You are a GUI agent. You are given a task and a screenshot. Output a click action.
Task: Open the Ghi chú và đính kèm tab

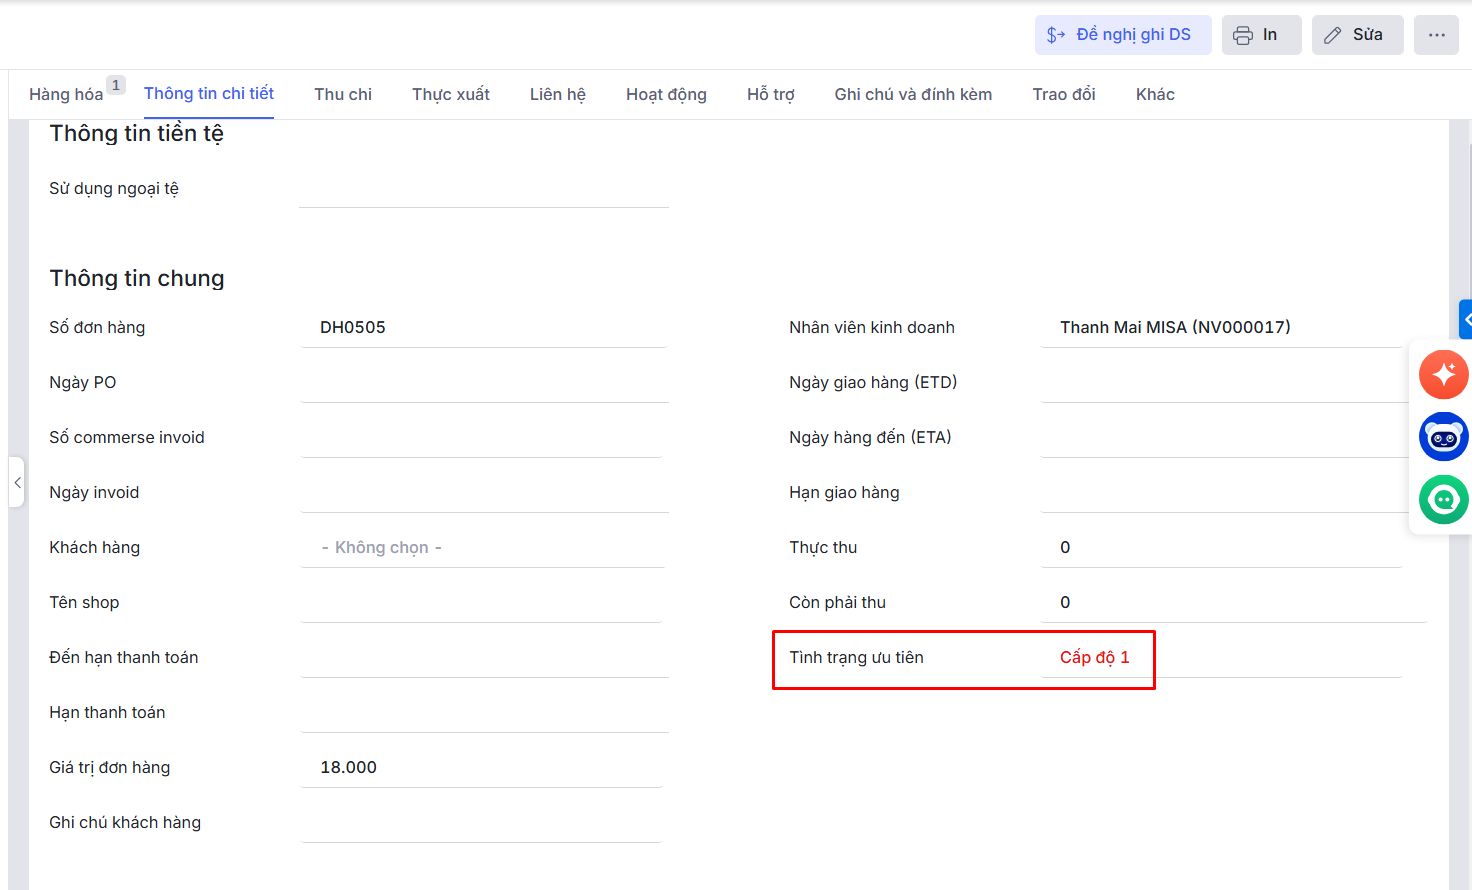(x=913, y=94)
